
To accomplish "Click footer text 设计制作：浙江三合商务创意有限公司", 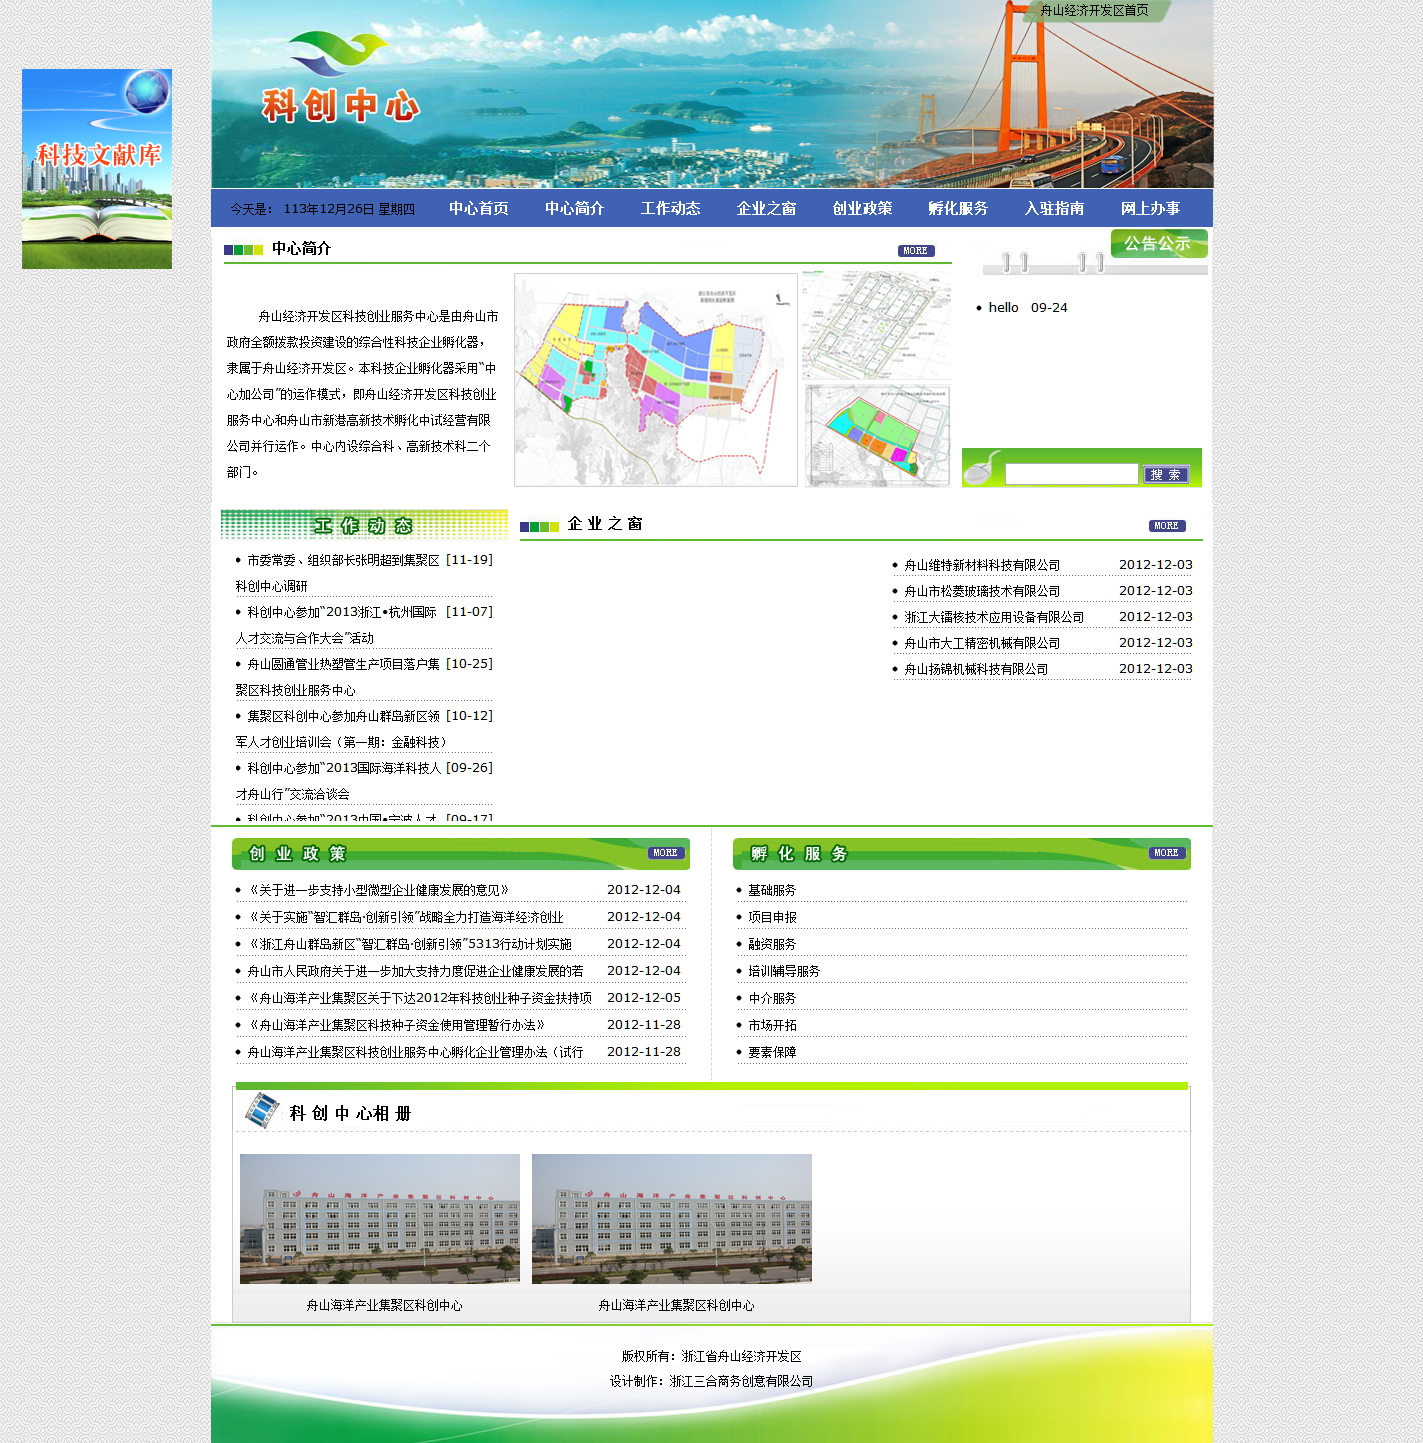I will pos(711,1381).
